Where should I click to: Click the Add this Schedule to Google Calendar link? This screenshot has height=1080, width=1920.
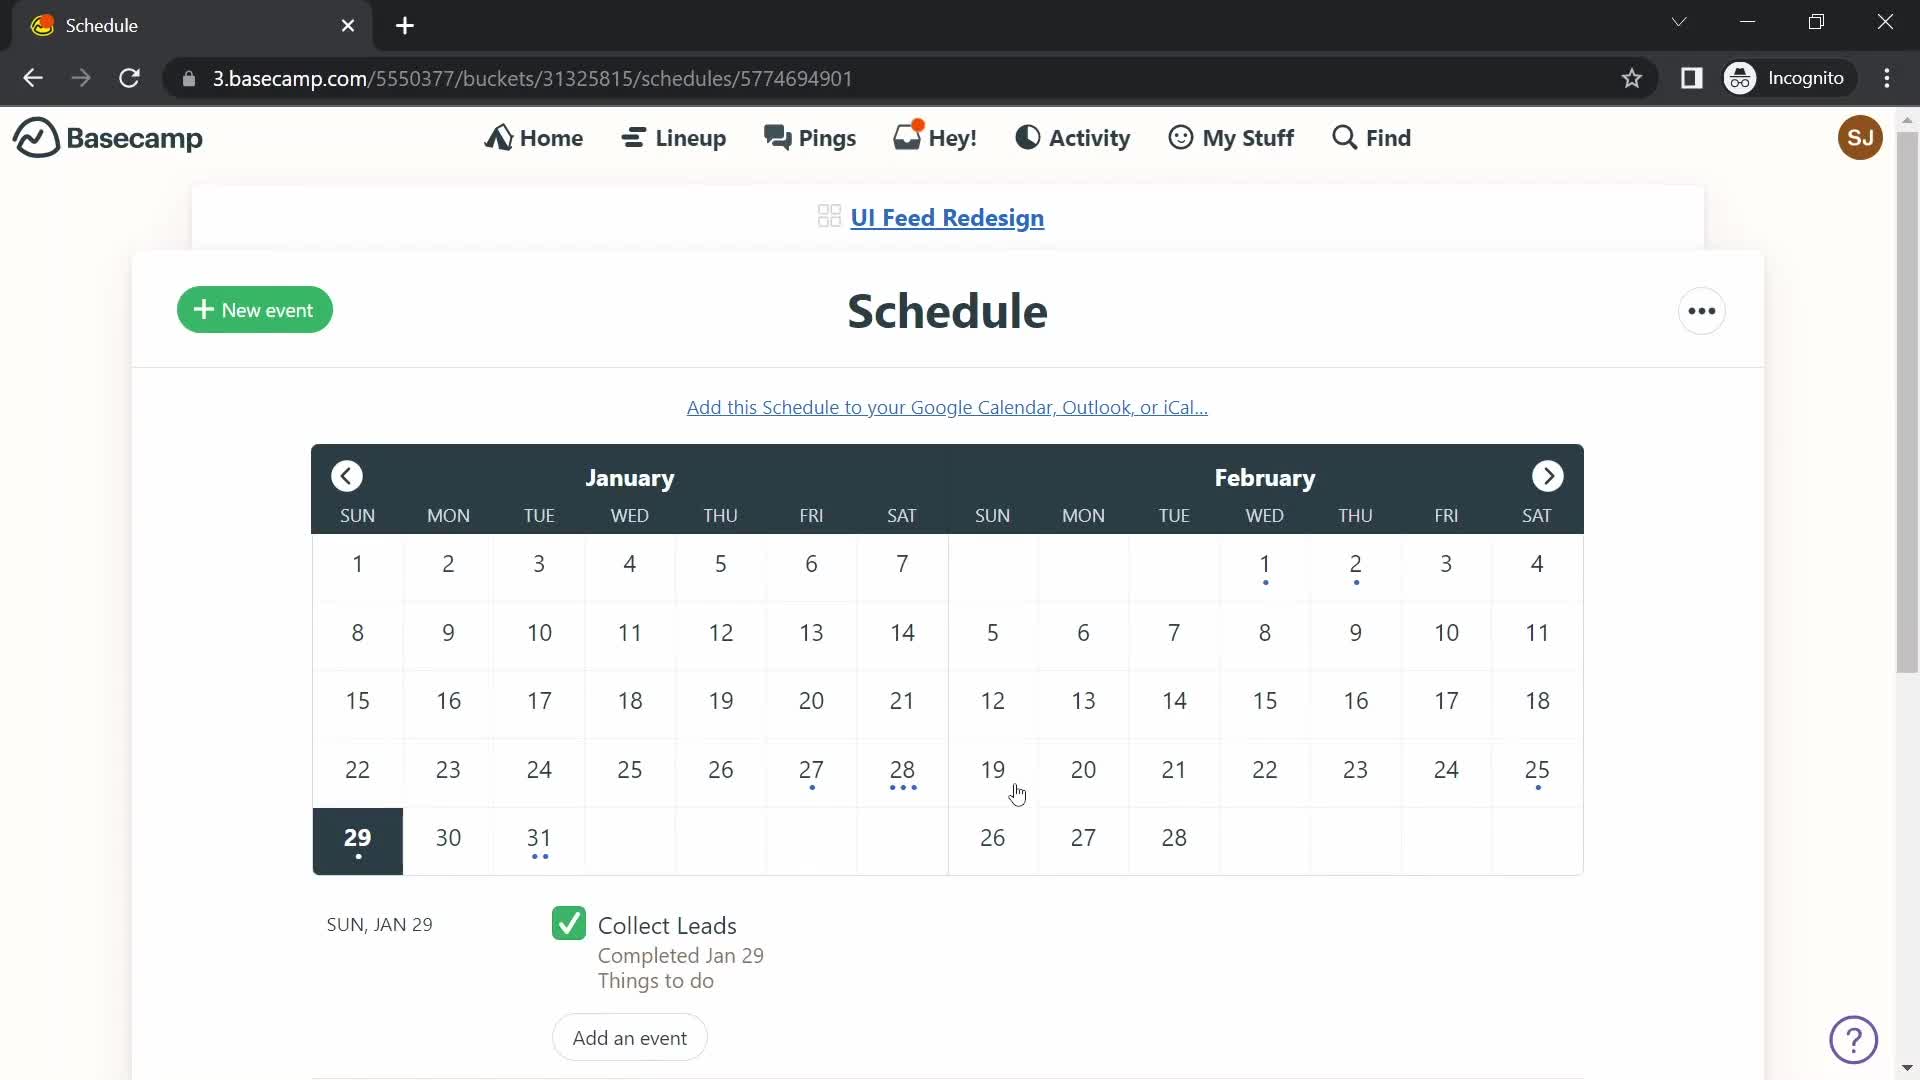pyautogui.click(x=947, y=406)
